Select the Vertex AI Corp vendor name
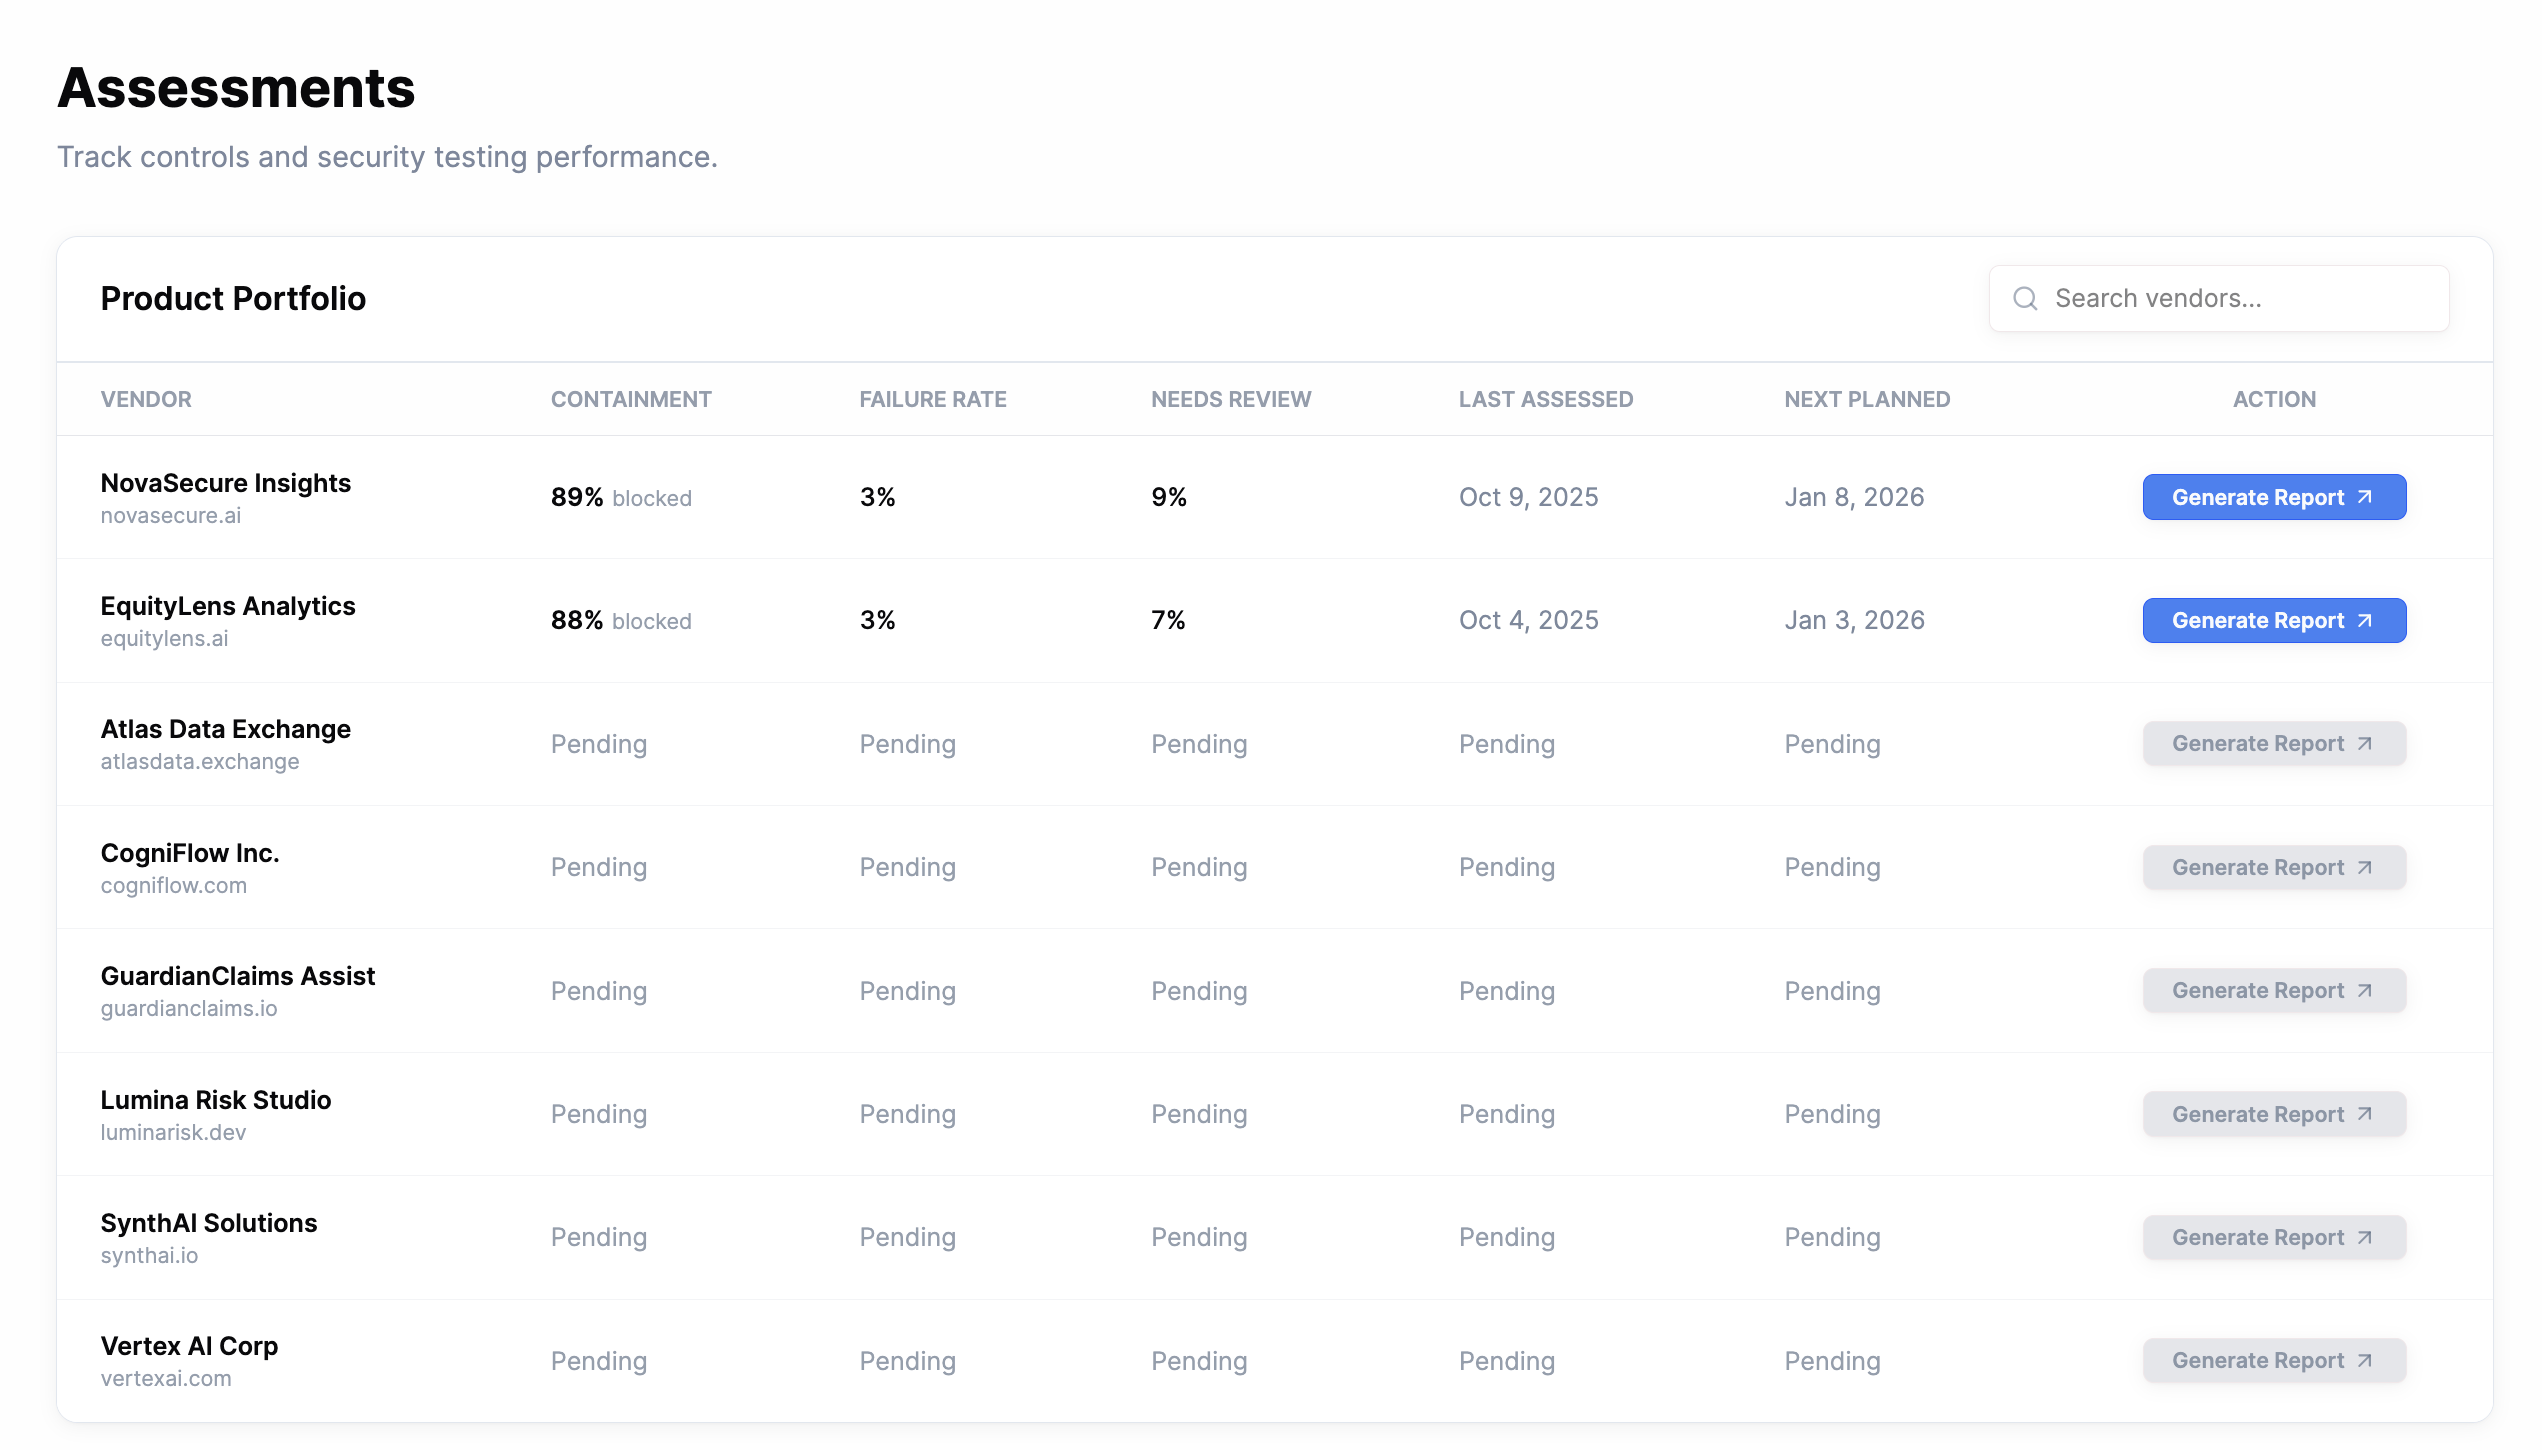 click(189, 1346)
